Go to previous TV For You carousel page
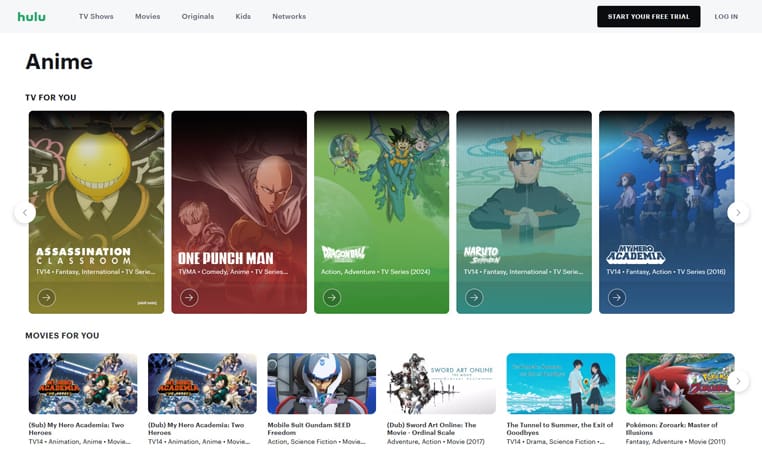 click(25, 212)
